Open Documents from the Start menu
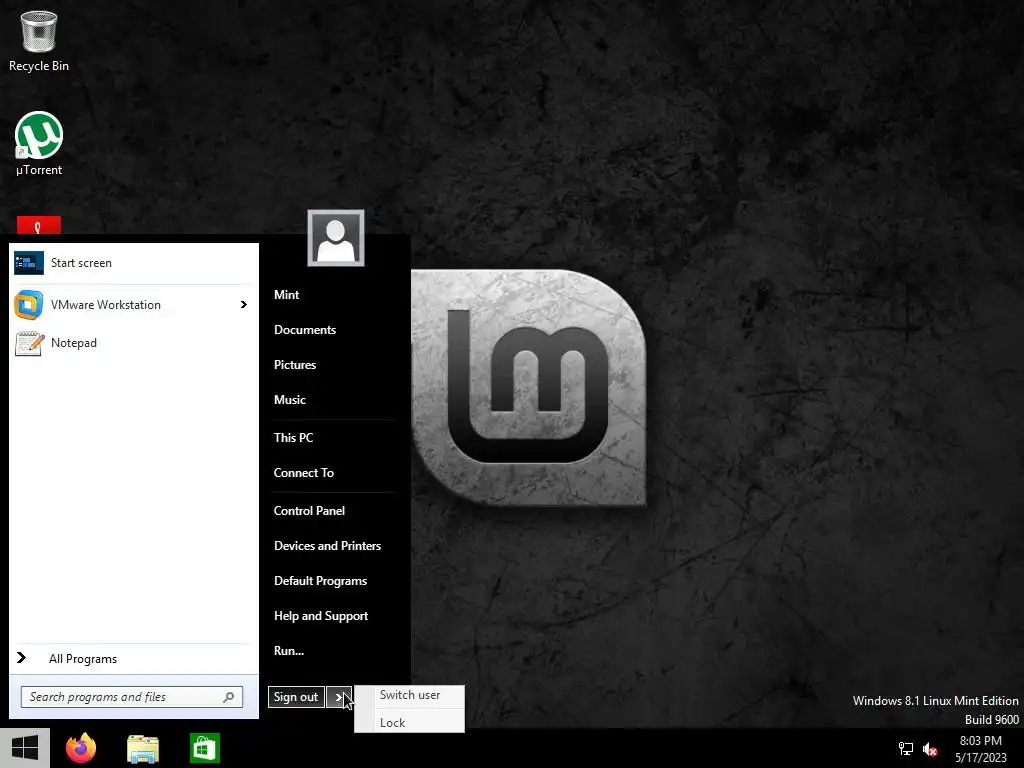This screenshot has width=1024, height=768. pyautogui.click(x=305, y=330)
